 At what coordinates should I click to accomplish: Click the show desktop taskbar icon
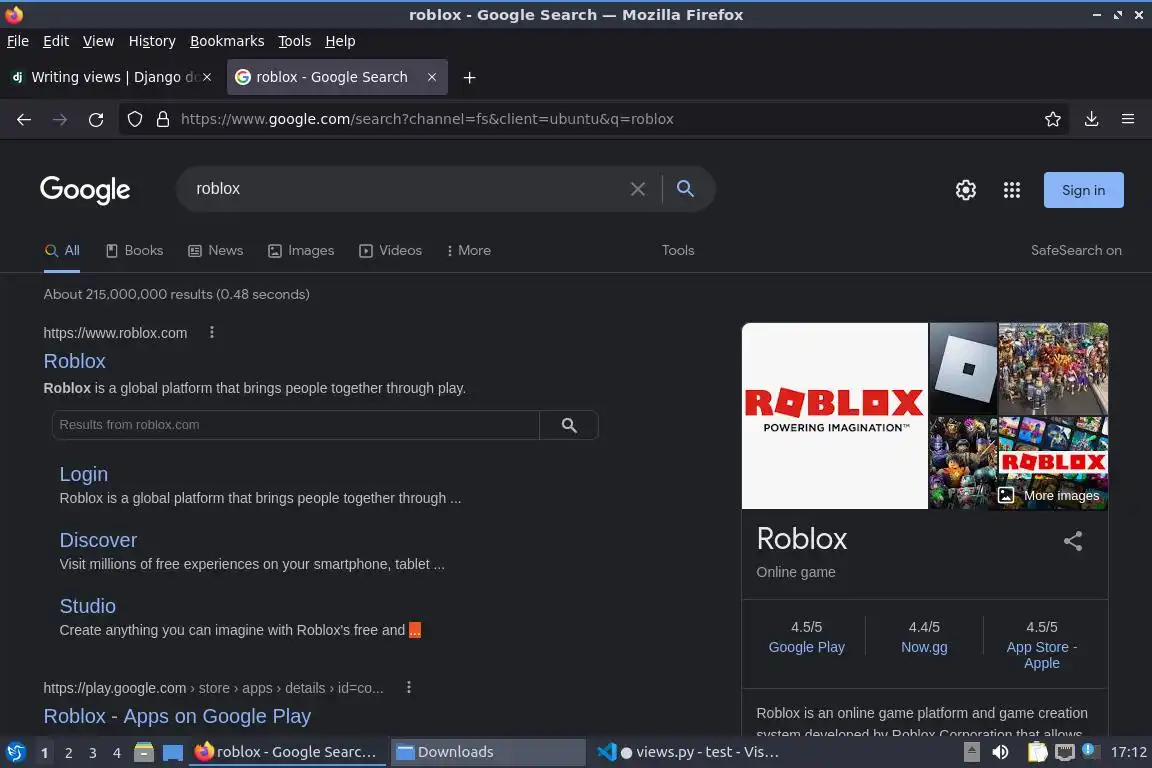click(173, 752)
